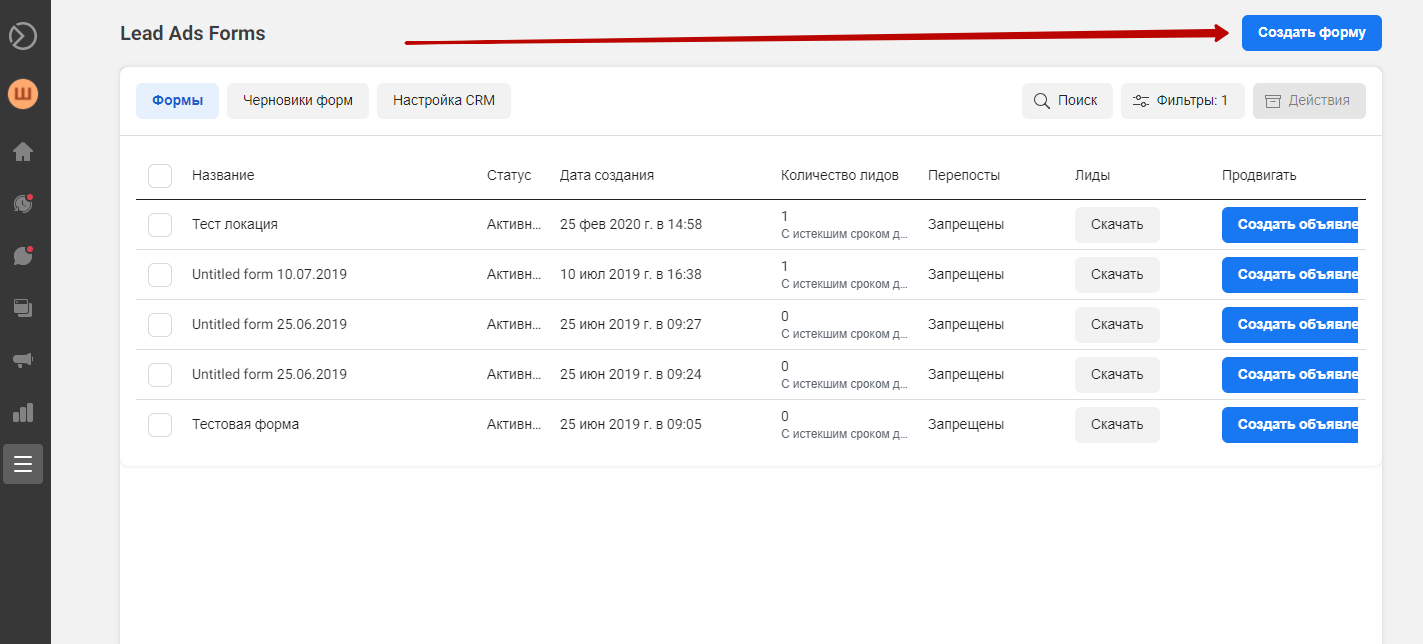Download leads for the form created at 09:24

(1117, 375)
